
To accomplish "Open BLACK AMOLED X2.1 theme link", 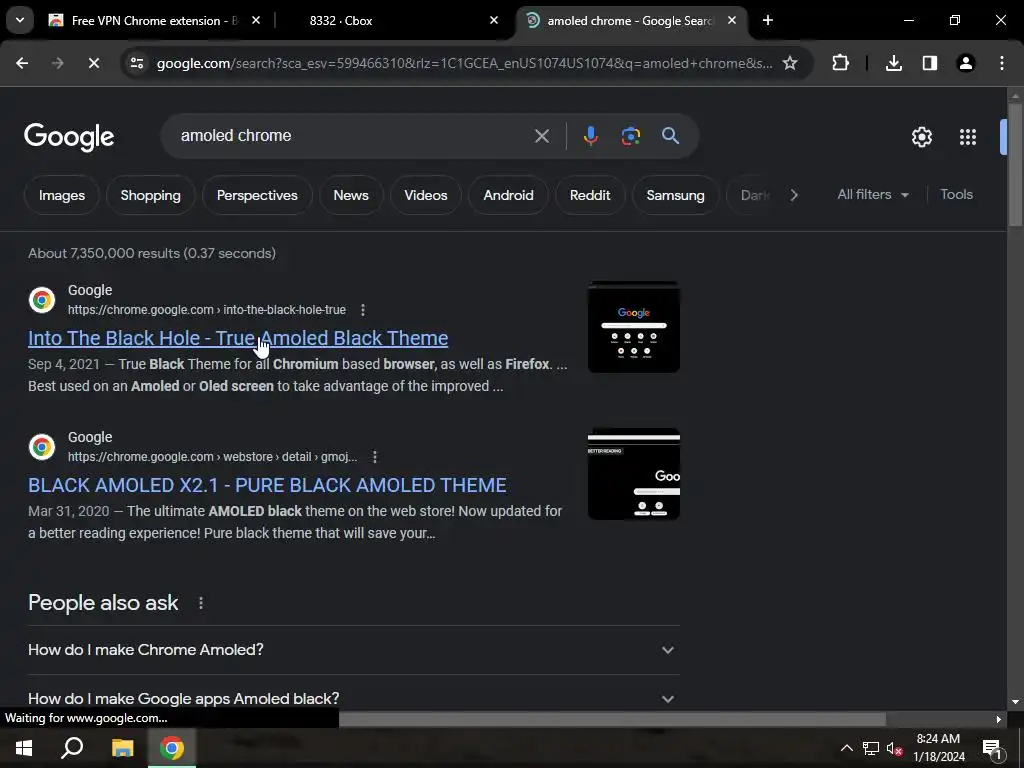I will coord(267,485).
